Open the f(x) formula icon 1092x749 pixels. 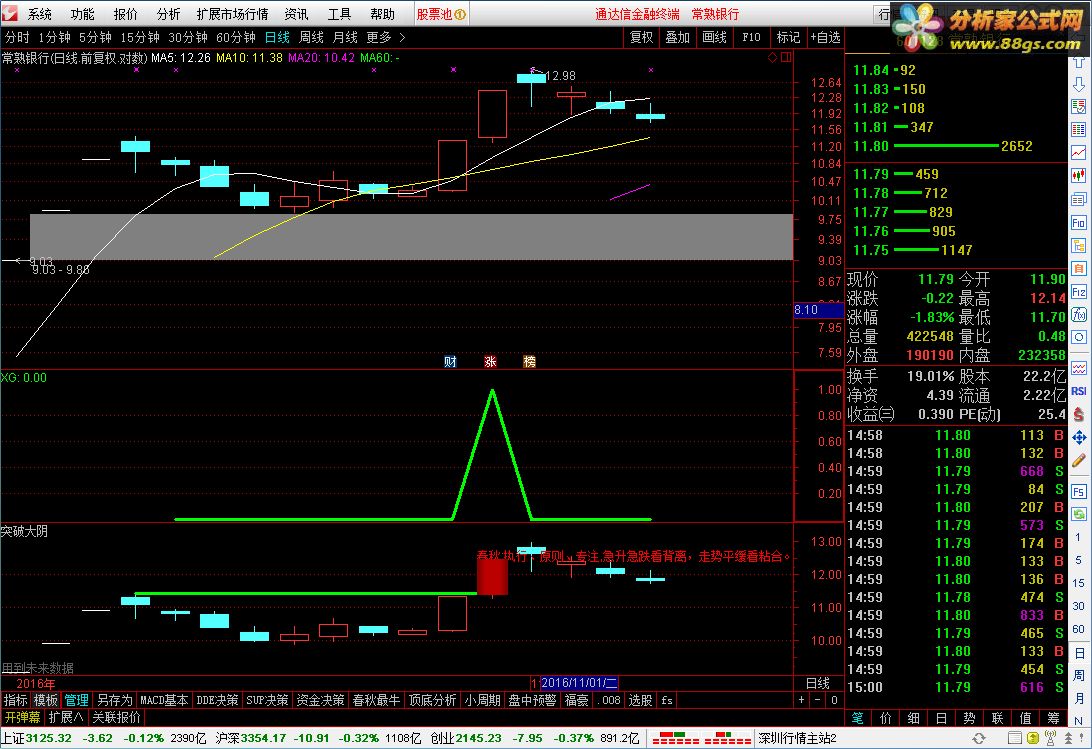click(1079, 314)
